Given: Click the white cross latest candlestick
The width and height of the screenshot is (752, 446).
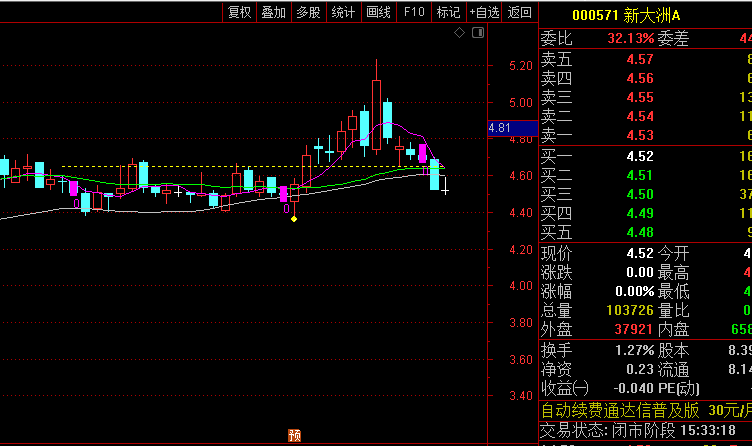Looking at the screenshot, I should [445, 186].
